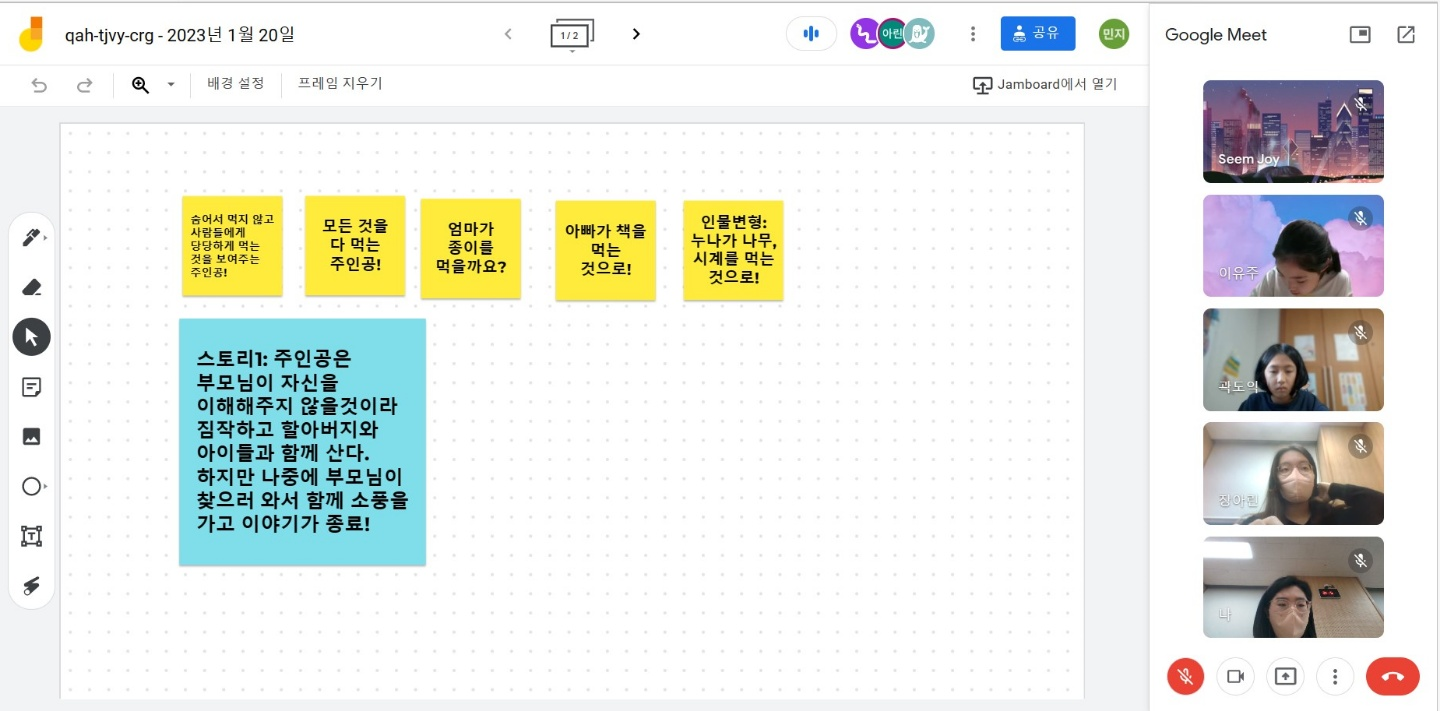Click Seem Joy's video thumbnail
Viewport: 1440px width, 711px height.
click(x=1293, y=131)
